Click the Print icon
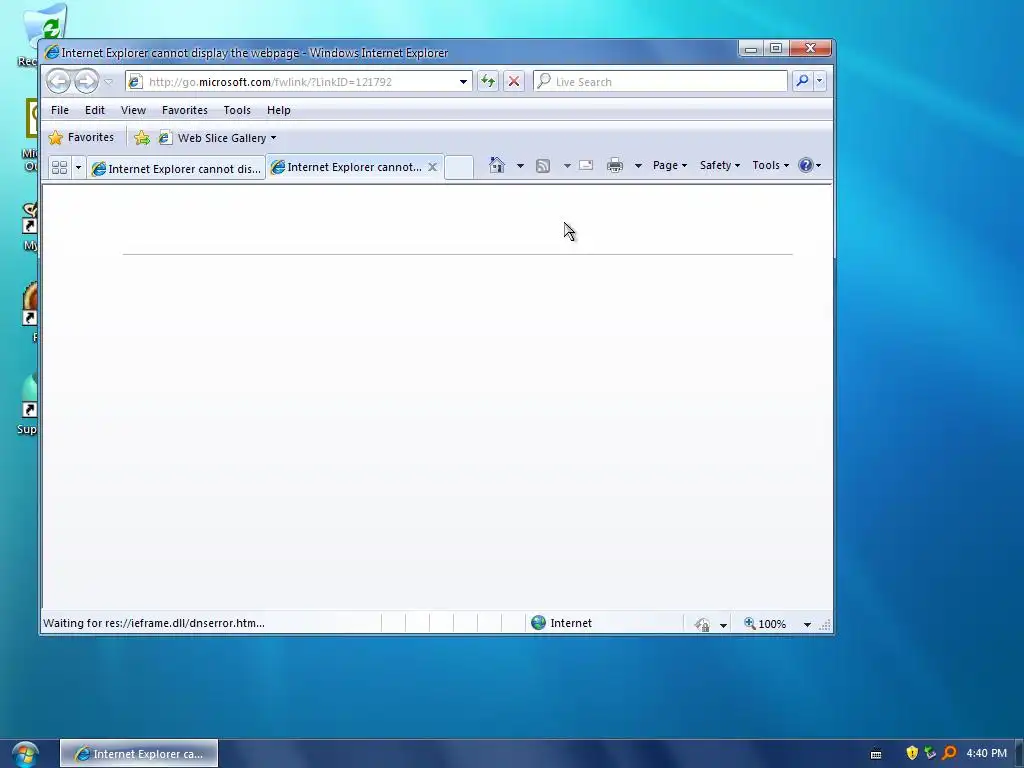Screen dimensions: 1024x768 pyautogui.click(x=615, y=165)
